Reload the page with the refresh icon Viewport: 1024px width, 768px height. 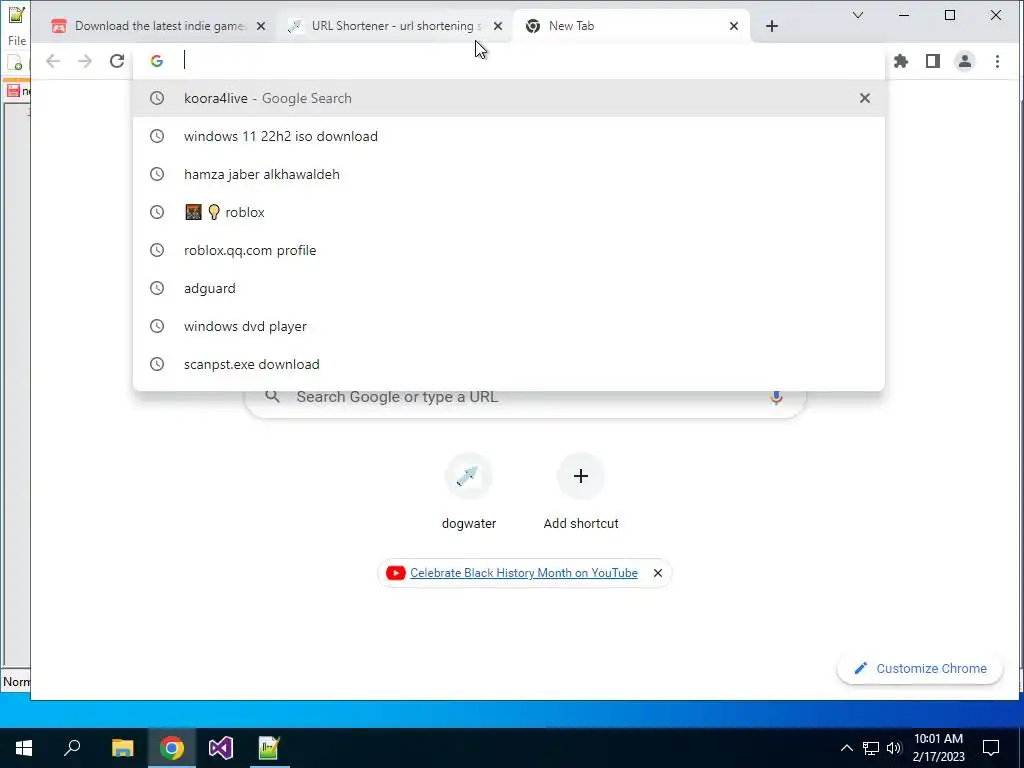click(117, 61)
